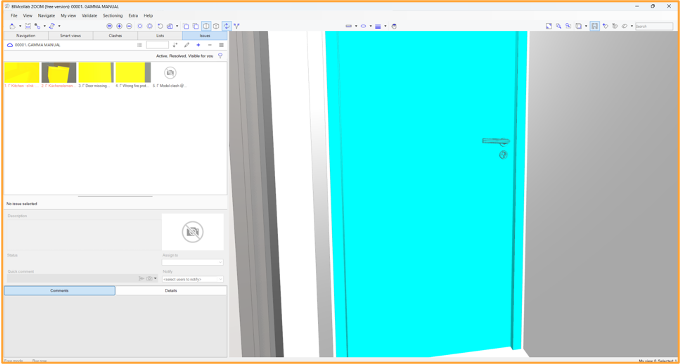Open the Sectioning menu
The image size is (680, 364).
click(x=113, y=16)
